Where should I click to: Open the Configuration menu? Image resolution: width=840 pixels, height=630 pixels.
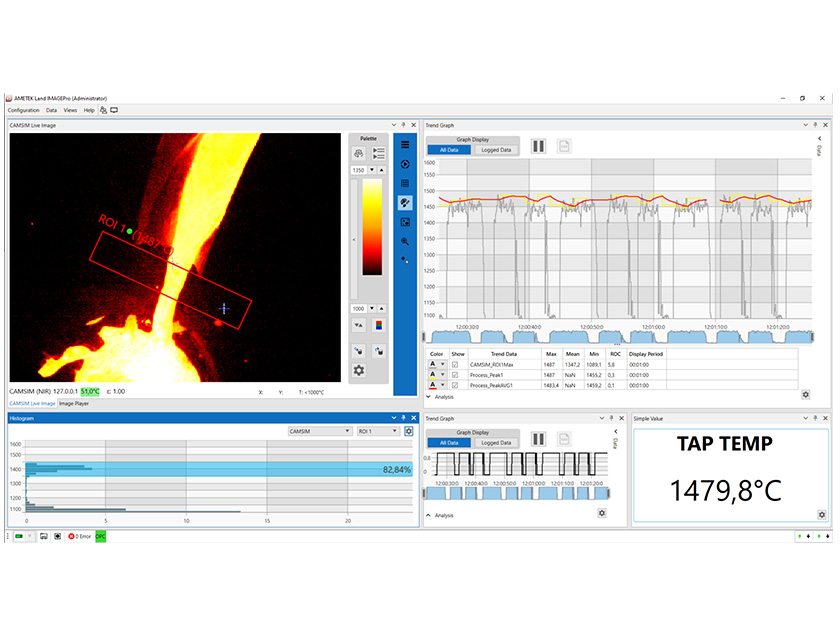coord(23,110)
